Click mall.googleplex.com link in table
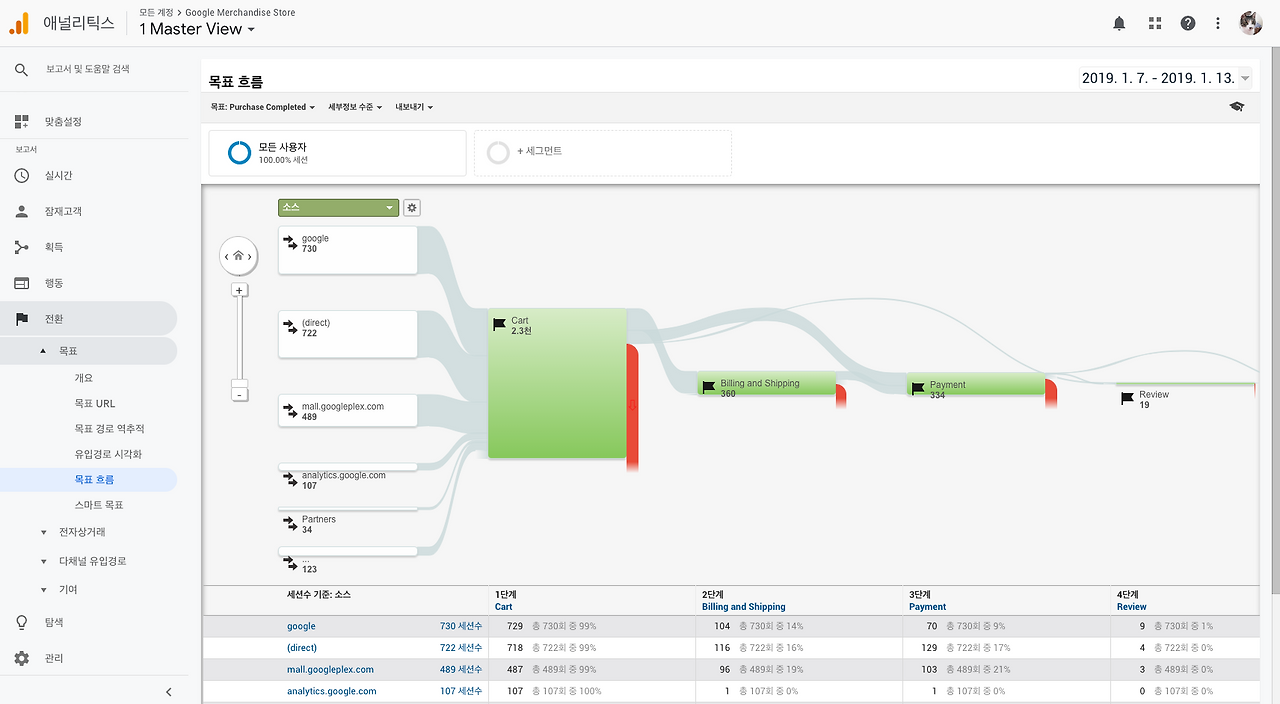This screenshot has width=1280, height=704. [x=330, y=670]
